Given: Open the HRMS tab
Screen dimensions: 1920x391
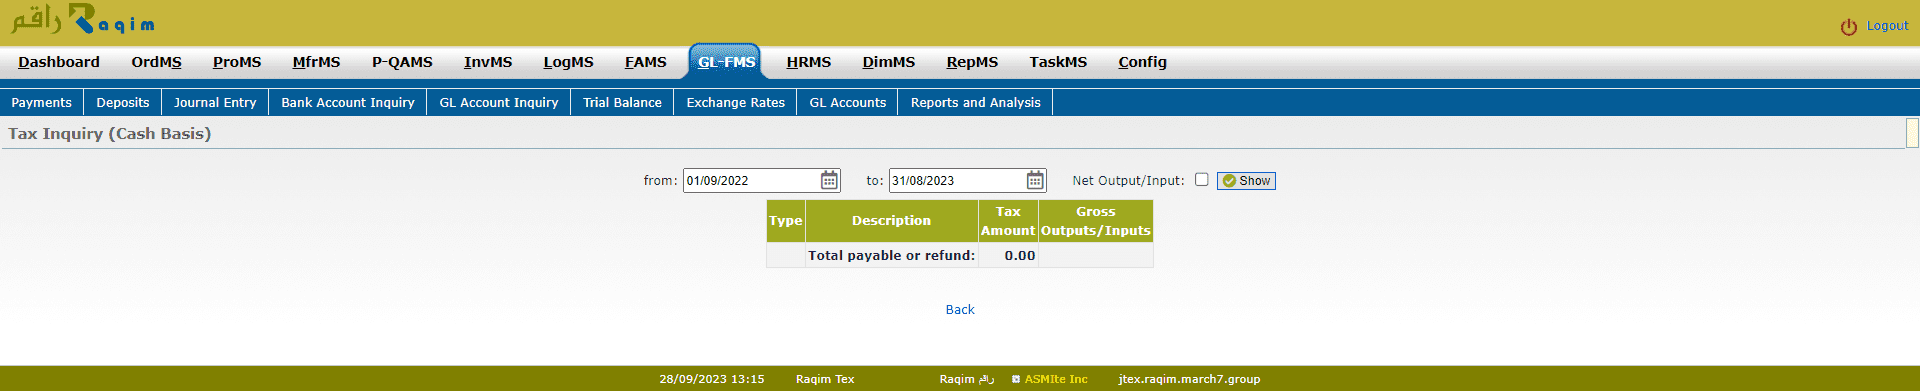Looking at the screenshot, I should [808, 62].
